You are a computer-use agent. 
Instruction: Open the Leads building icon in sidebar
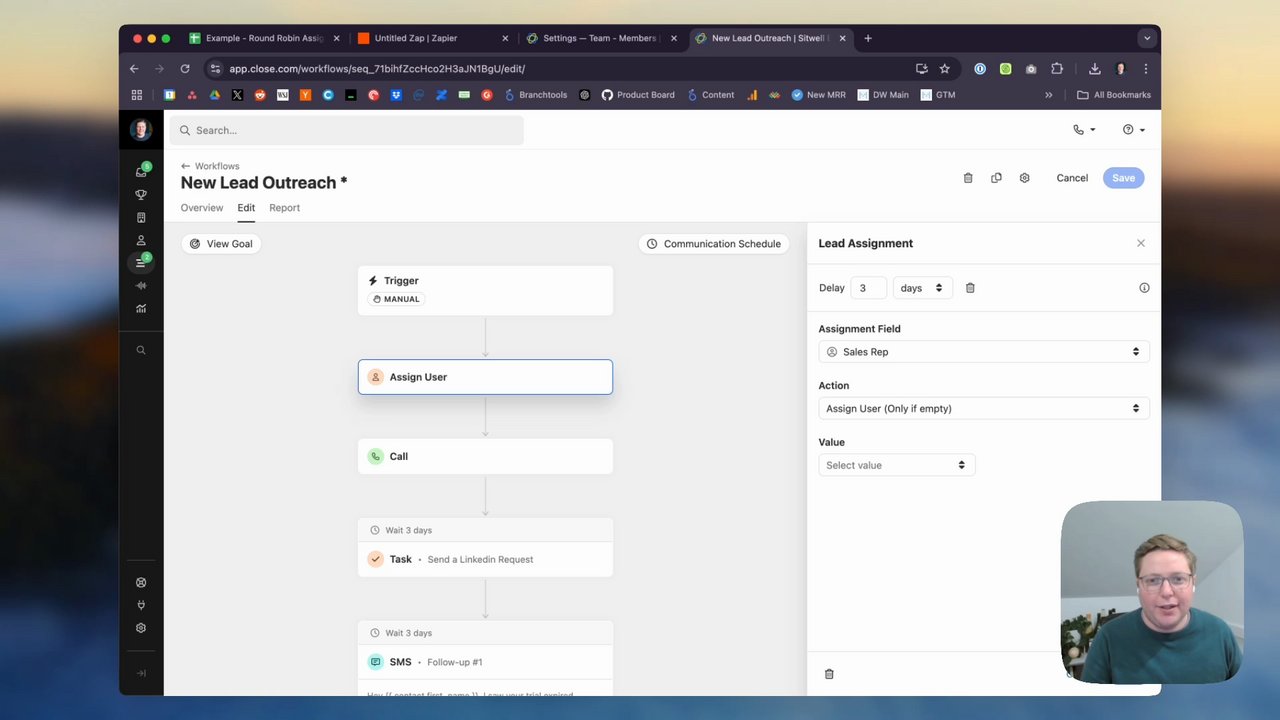click(141, 217)
